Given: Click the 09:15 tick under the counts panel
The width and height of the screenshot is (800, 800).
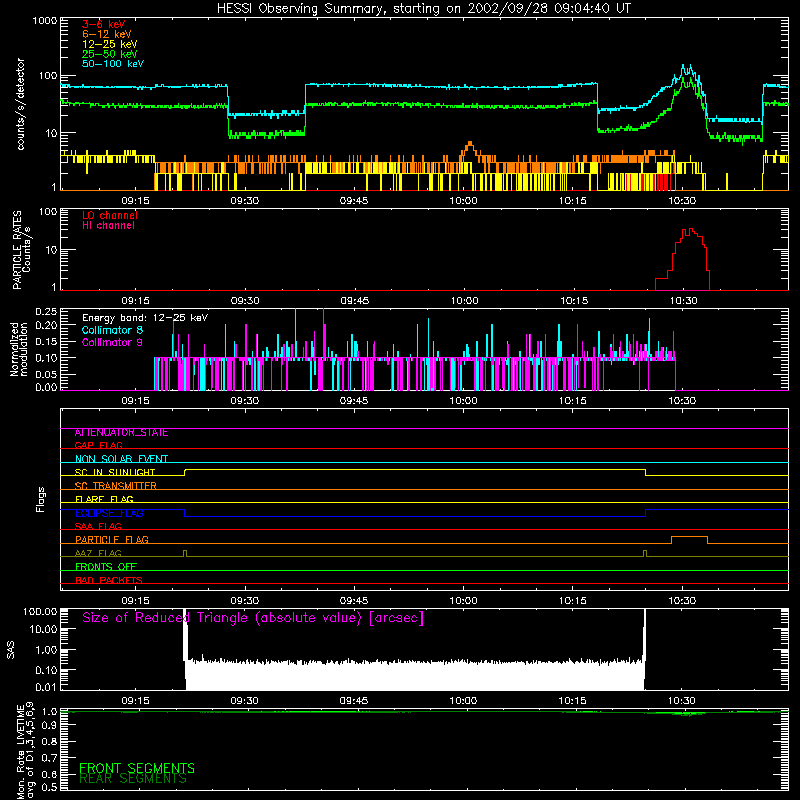Looking at the screenshot, I should 135,201.
